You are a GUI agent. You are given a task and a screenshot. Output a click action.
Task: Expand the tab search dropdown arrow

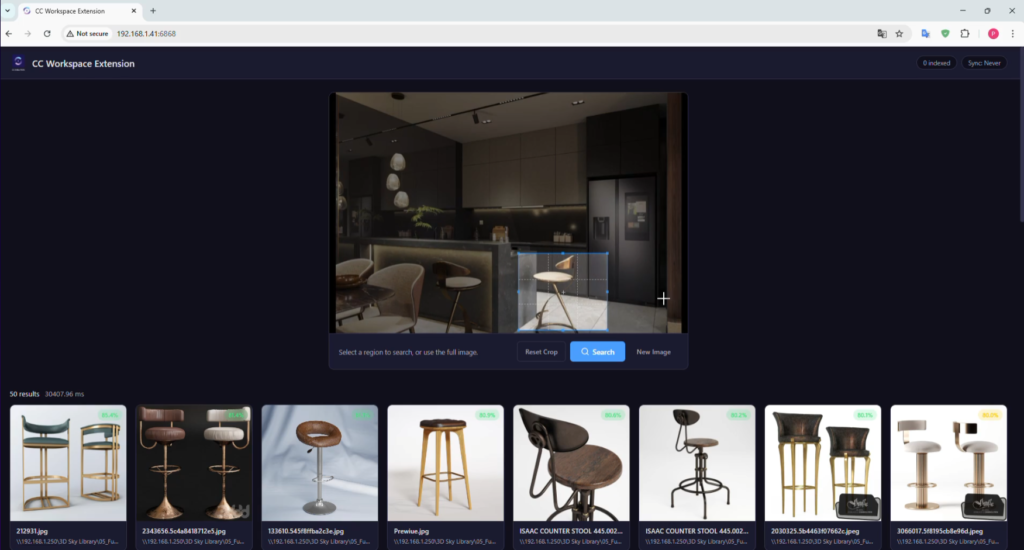[x=7, y=10]
